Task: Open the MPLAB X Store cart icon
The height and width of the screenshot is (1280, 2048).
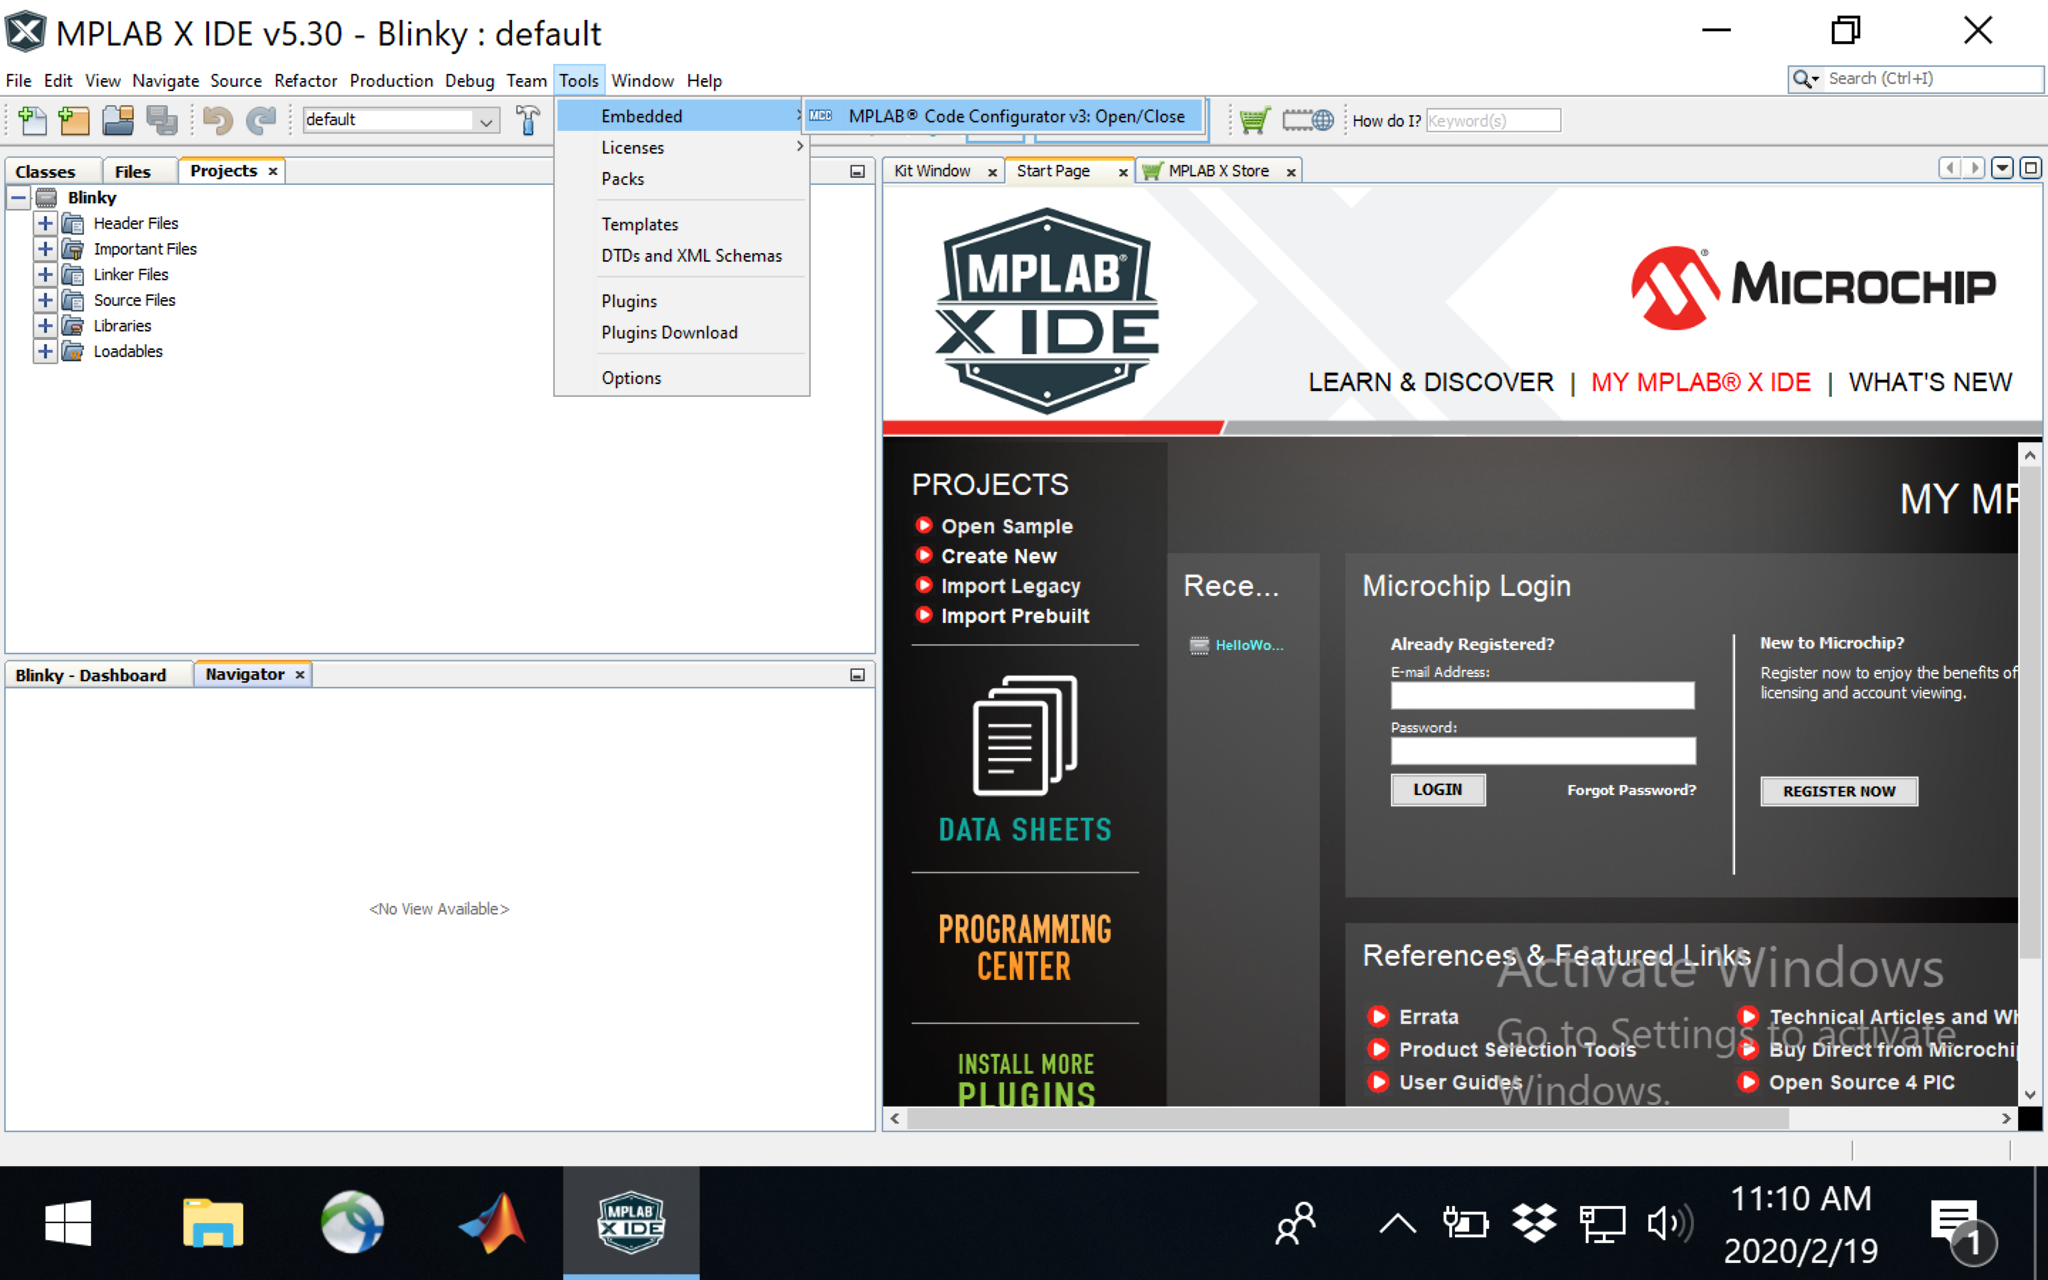Action: [1254, 120]
